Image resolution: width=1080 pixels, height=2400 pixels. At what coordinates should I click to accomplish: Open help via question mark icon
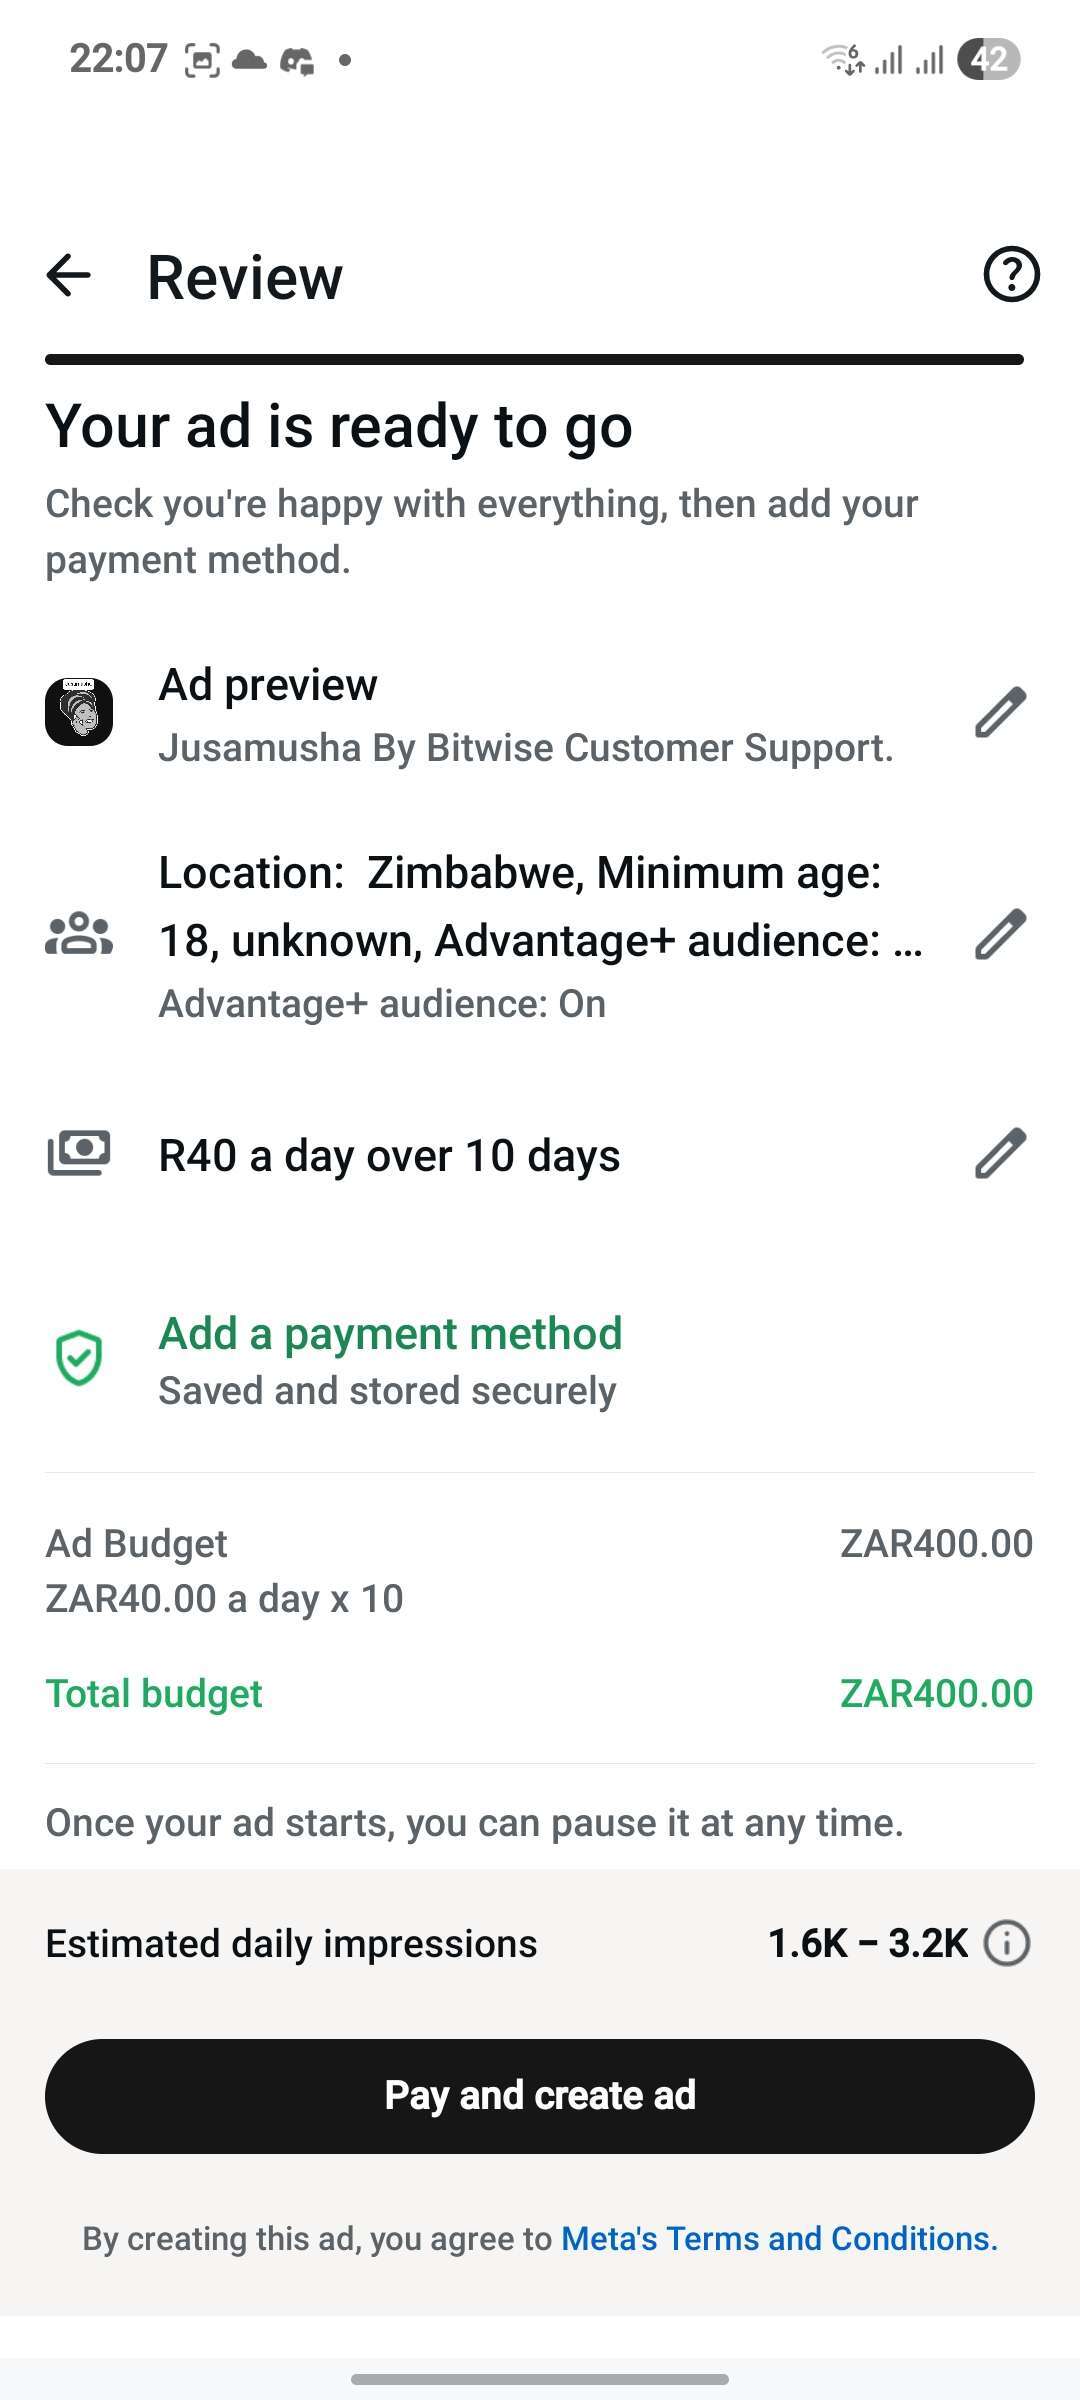click(x=1011, y=274)
